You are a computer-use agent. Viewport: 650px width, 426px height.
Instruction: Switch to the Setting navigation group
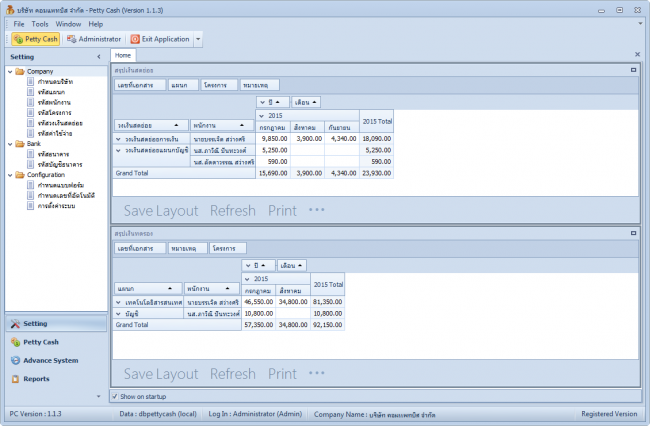tap(56, 324)
